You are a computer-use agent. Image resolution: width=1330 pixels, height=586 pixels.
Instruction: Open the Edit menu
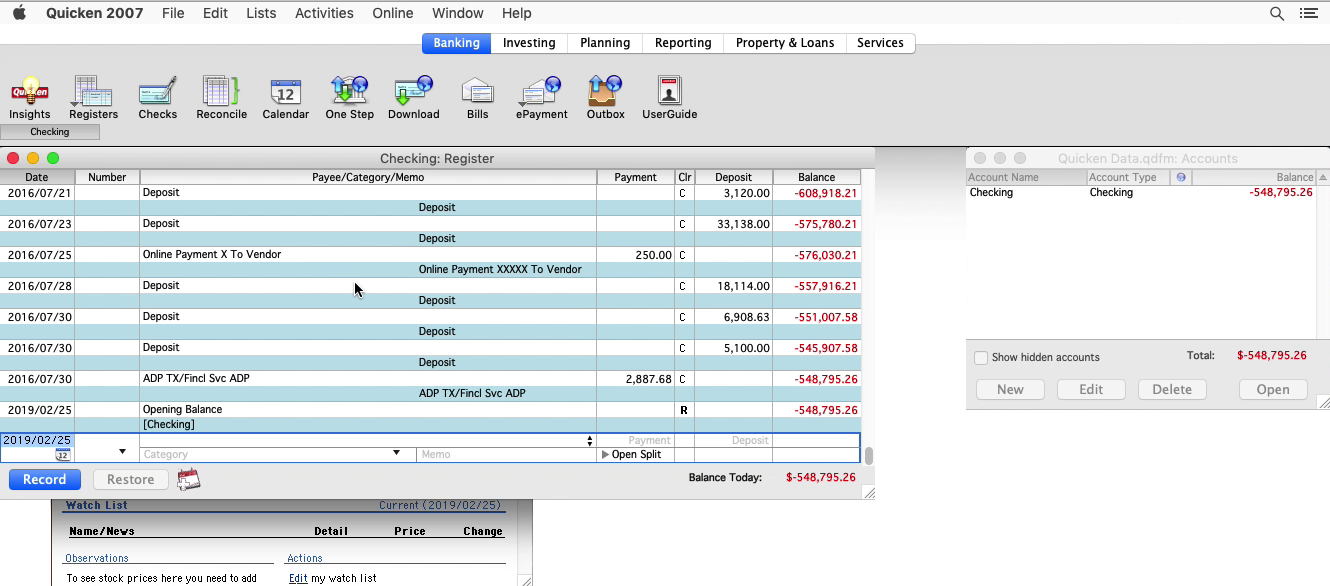click(215, 13)
